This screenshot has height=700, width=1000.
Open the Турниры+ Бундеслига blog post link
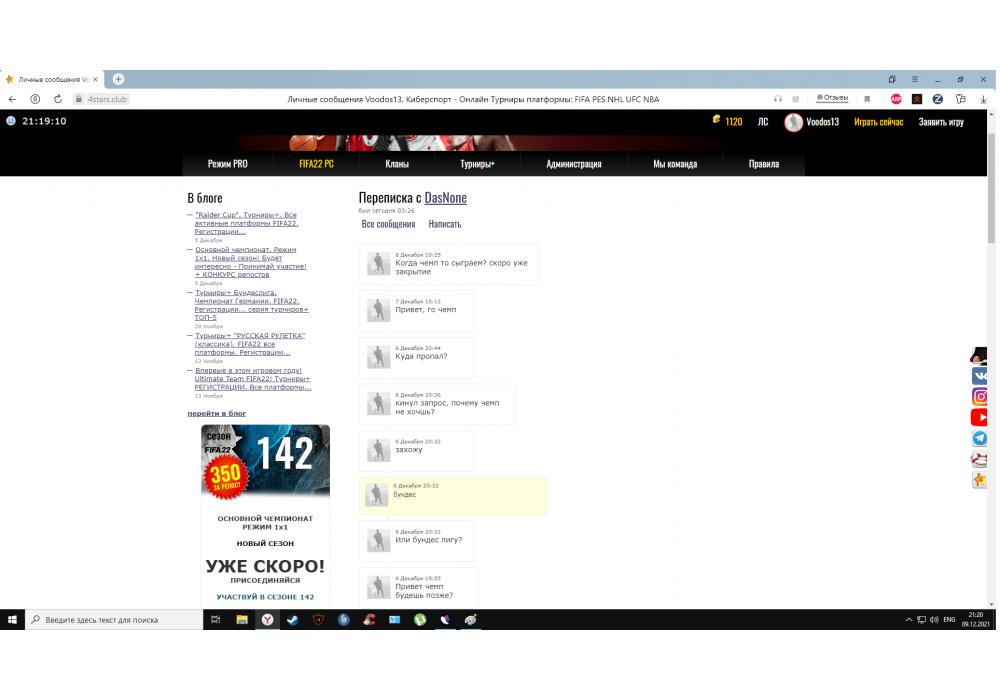[251, 305]
